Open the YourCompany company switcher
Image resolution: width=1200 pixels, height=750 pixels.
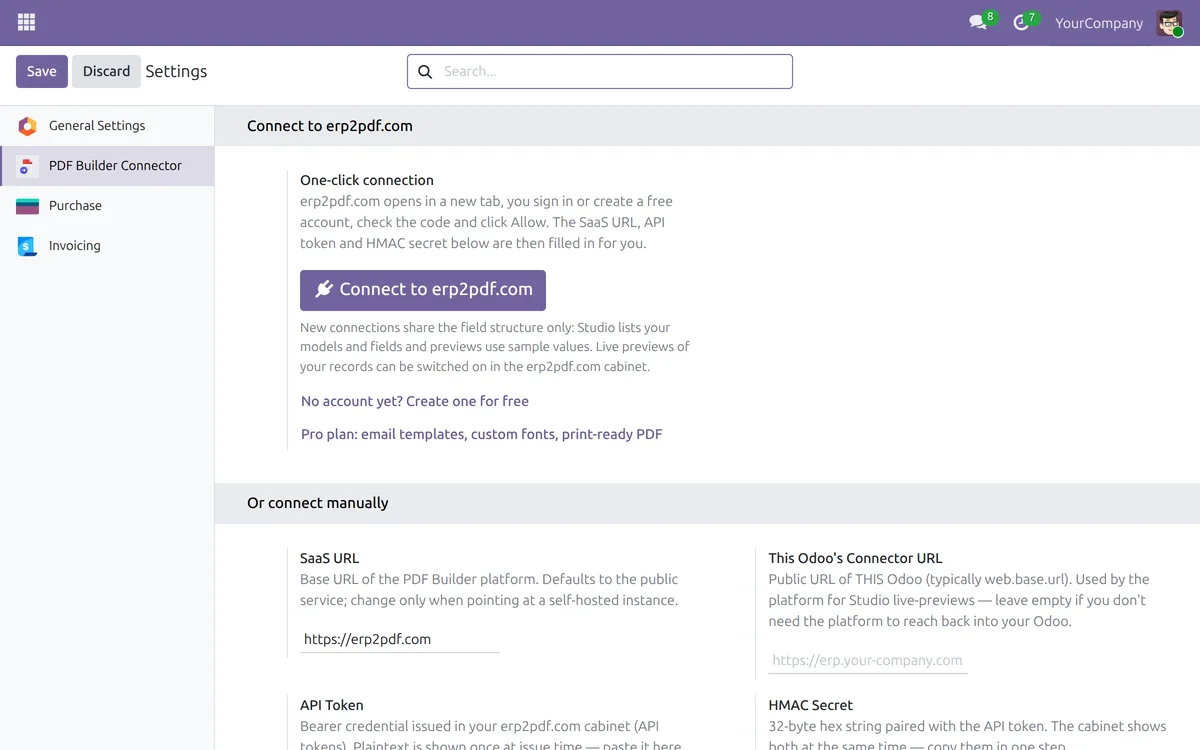(x=1099, y=23)
